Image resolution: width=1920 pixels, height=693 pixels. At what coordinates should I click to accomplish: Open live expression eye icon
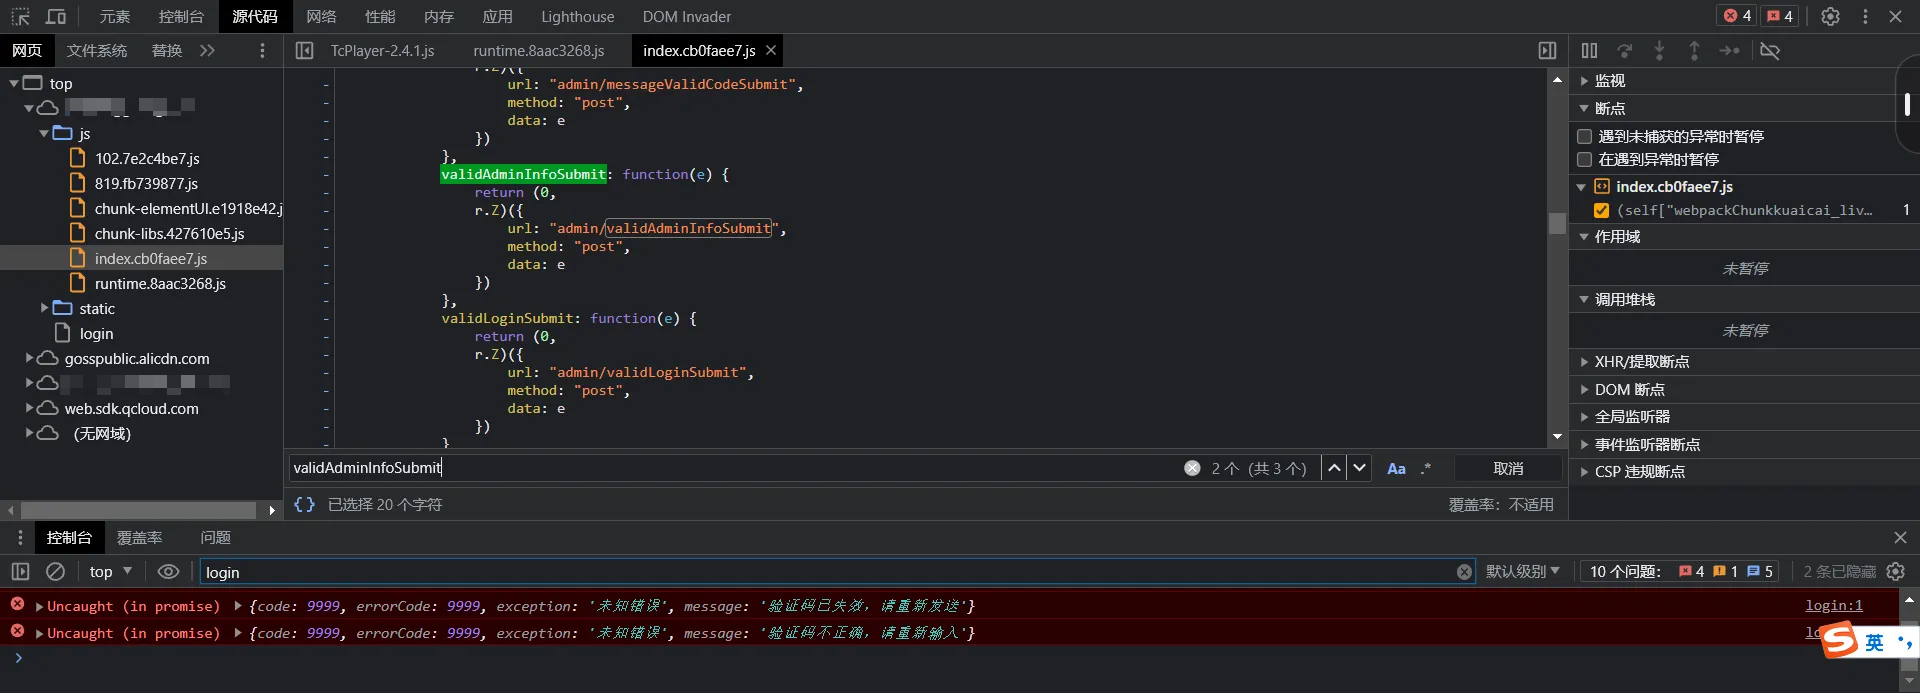tap(168, 572)
